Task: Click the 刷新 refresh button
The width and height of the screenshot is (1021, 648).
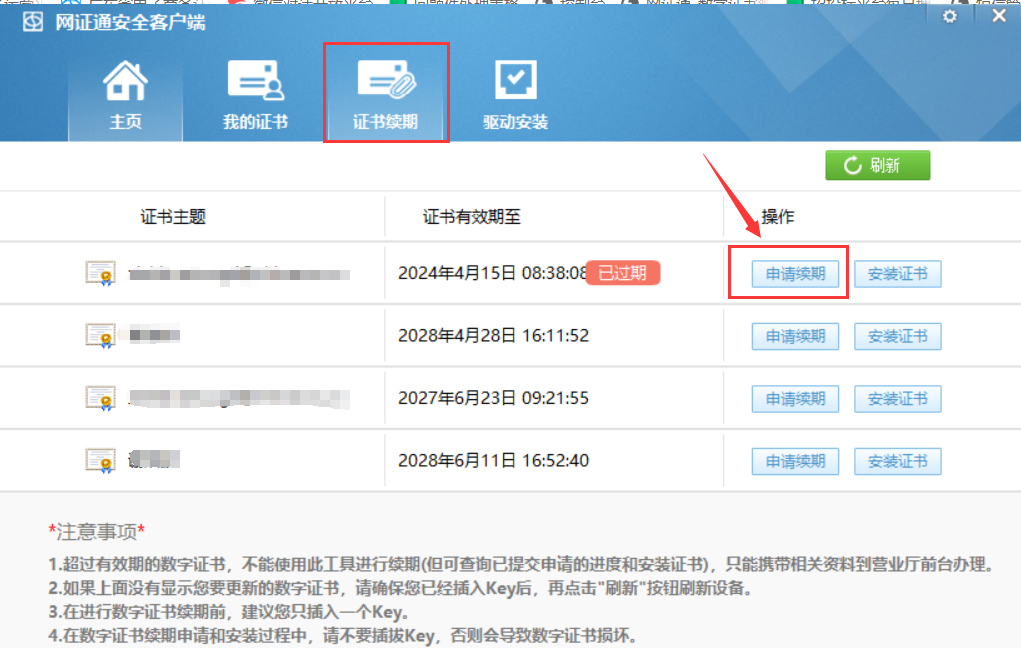Action: tap(877, 166)
